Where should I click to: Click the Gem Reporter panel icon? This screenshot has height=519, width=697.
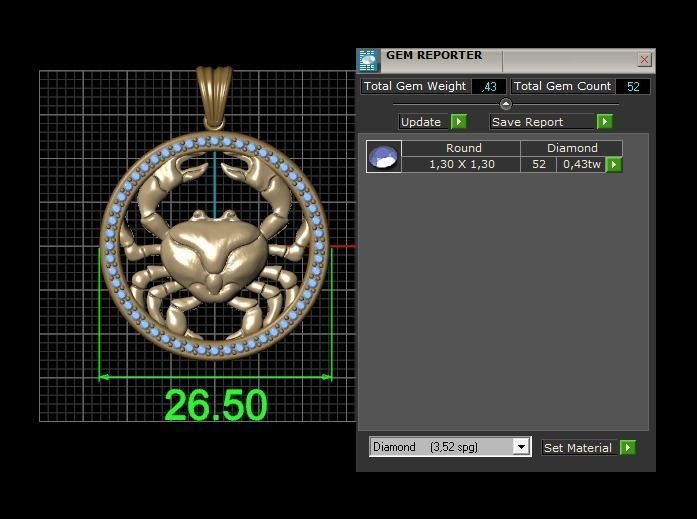(369, 60)
